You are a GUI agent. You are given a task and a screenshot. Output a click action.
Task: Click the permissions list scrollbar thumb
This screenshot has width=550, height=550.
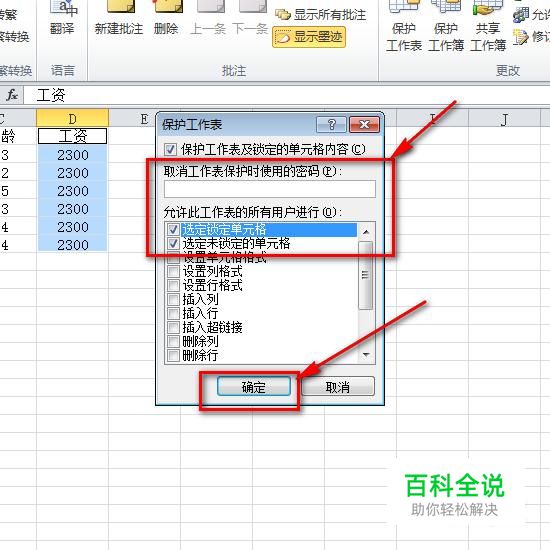(x=365, y=275)
